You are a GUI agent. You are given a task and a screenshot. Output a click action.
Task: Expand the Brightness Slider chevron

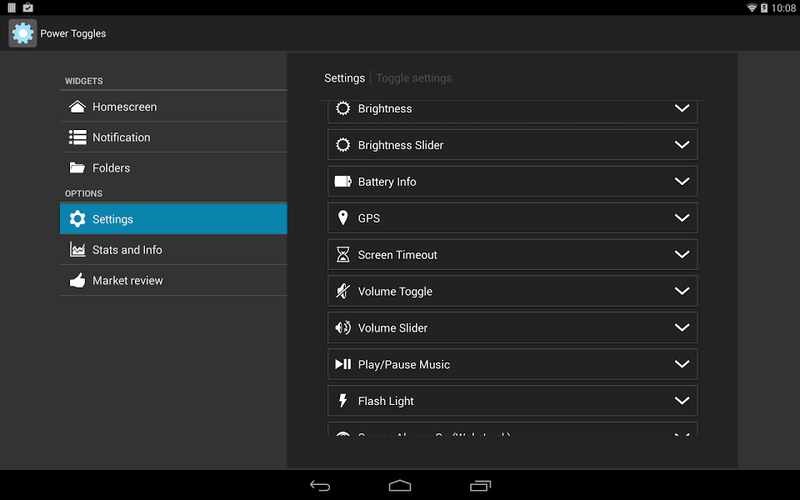click(x=682, y=145)
